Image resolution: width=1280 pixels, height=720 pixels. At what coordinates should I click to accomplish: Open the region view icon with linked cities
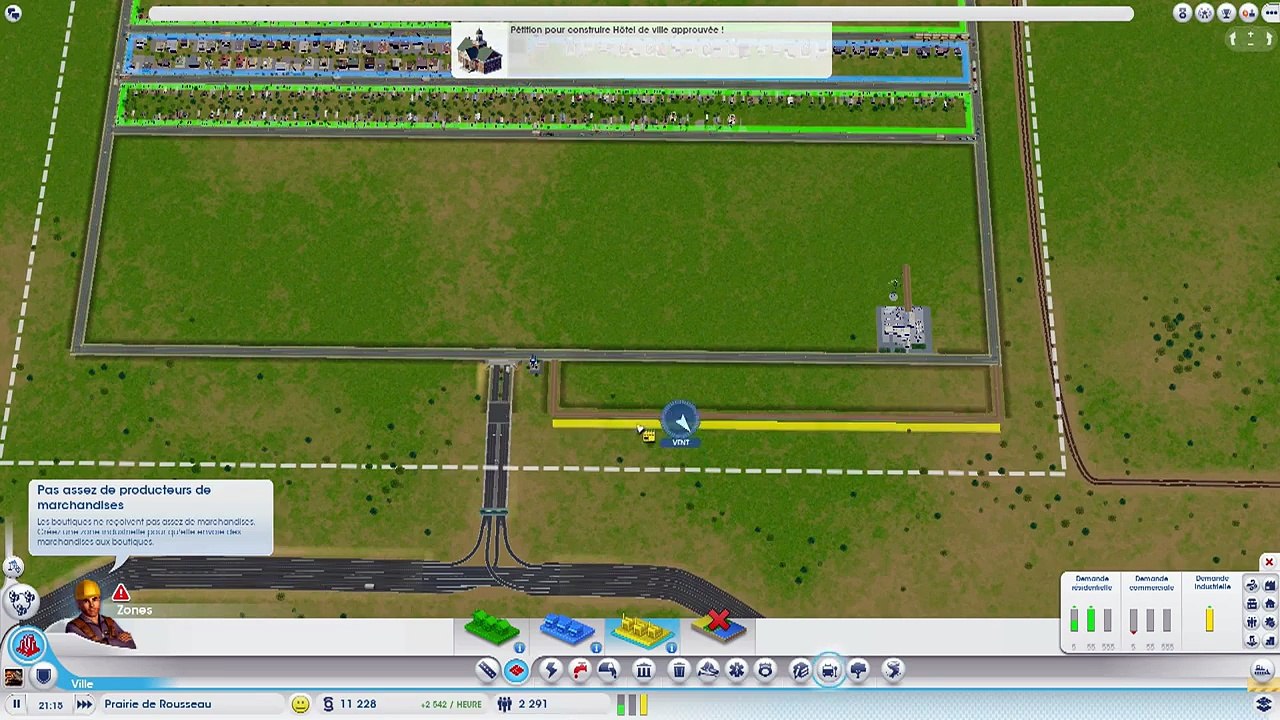pos(22,601)
